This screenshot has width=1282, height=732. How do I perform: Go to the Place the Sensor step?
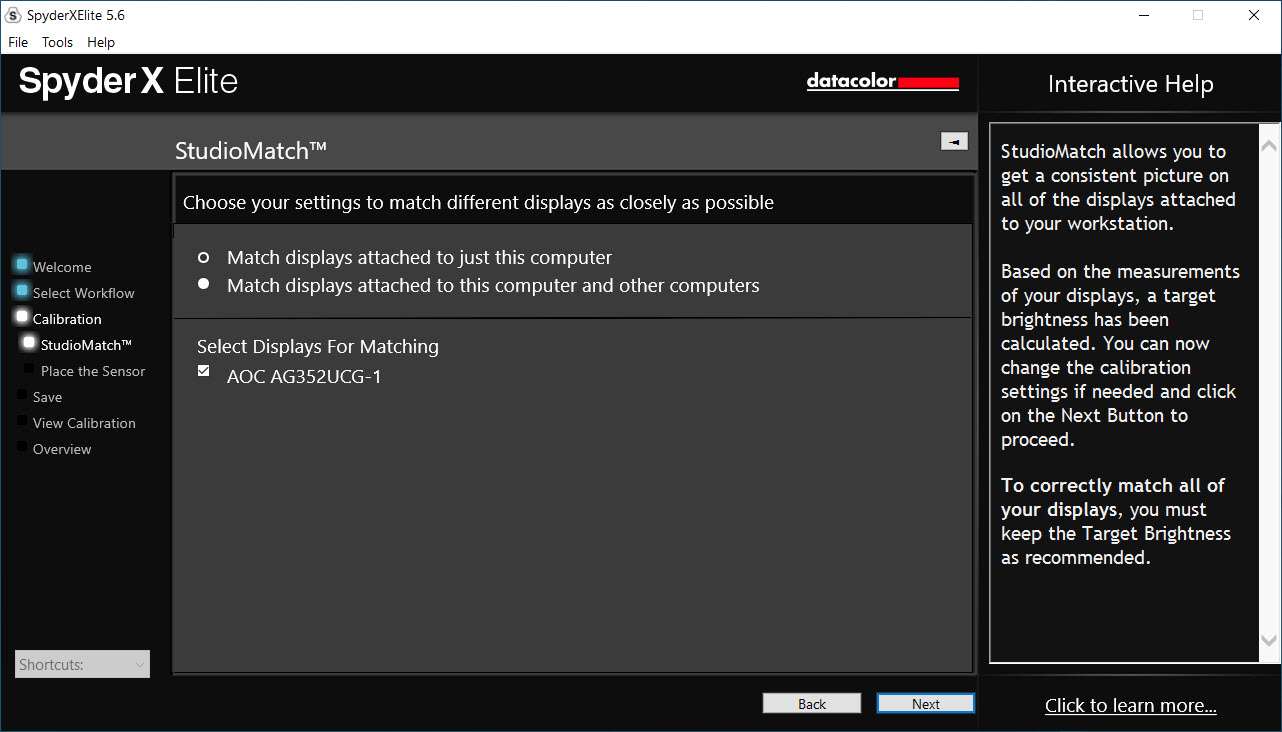point(93,371)
